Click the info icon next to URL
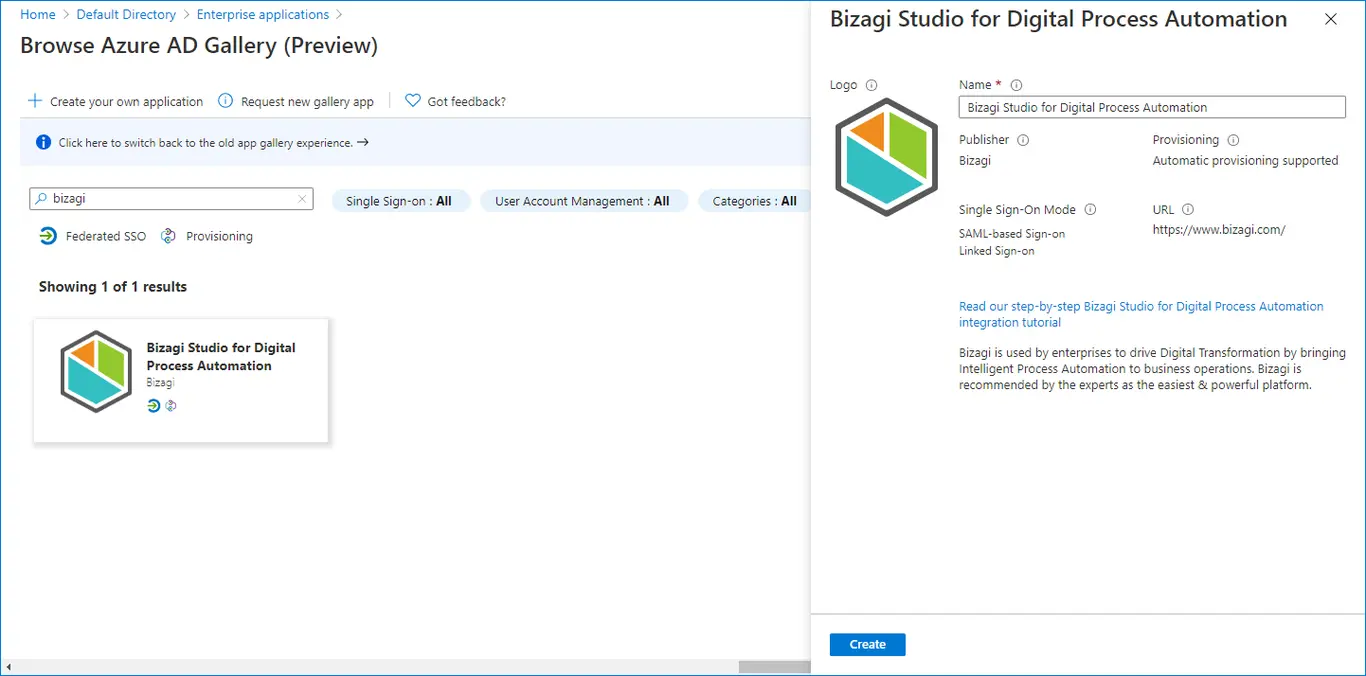Image resolution: width=1366 pixels, height=676 pixels. [x=1188, y=210]
